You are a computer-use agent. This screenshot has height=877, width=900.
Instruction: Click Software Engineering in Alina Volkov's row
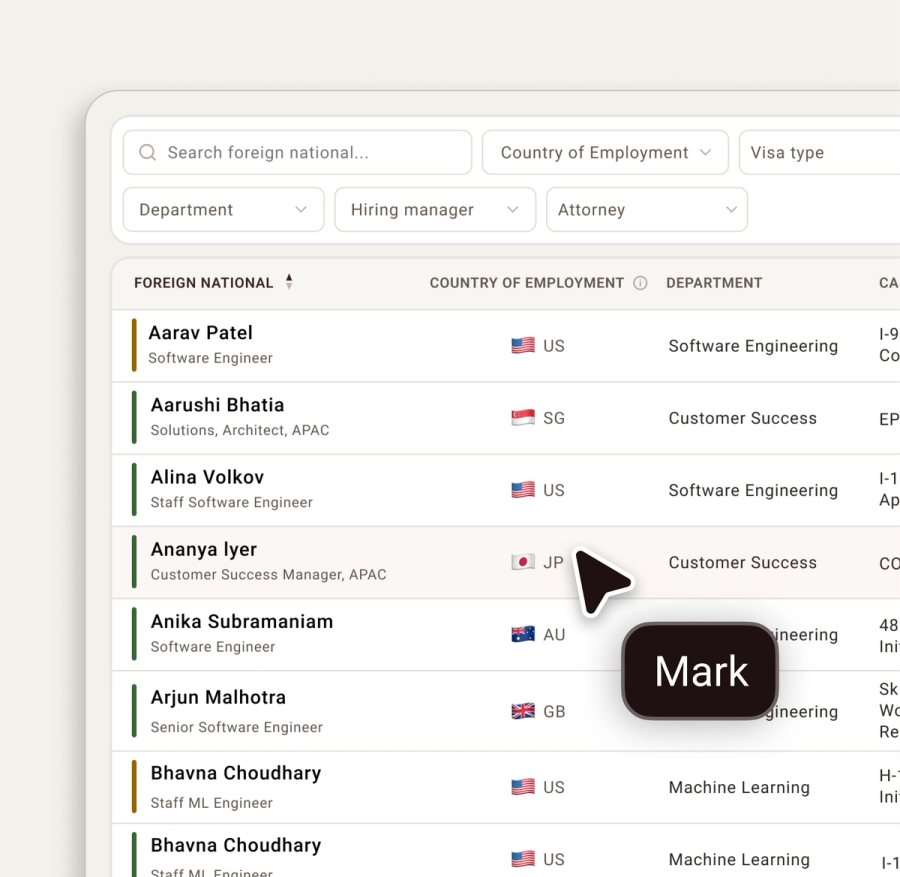(753, 491)
